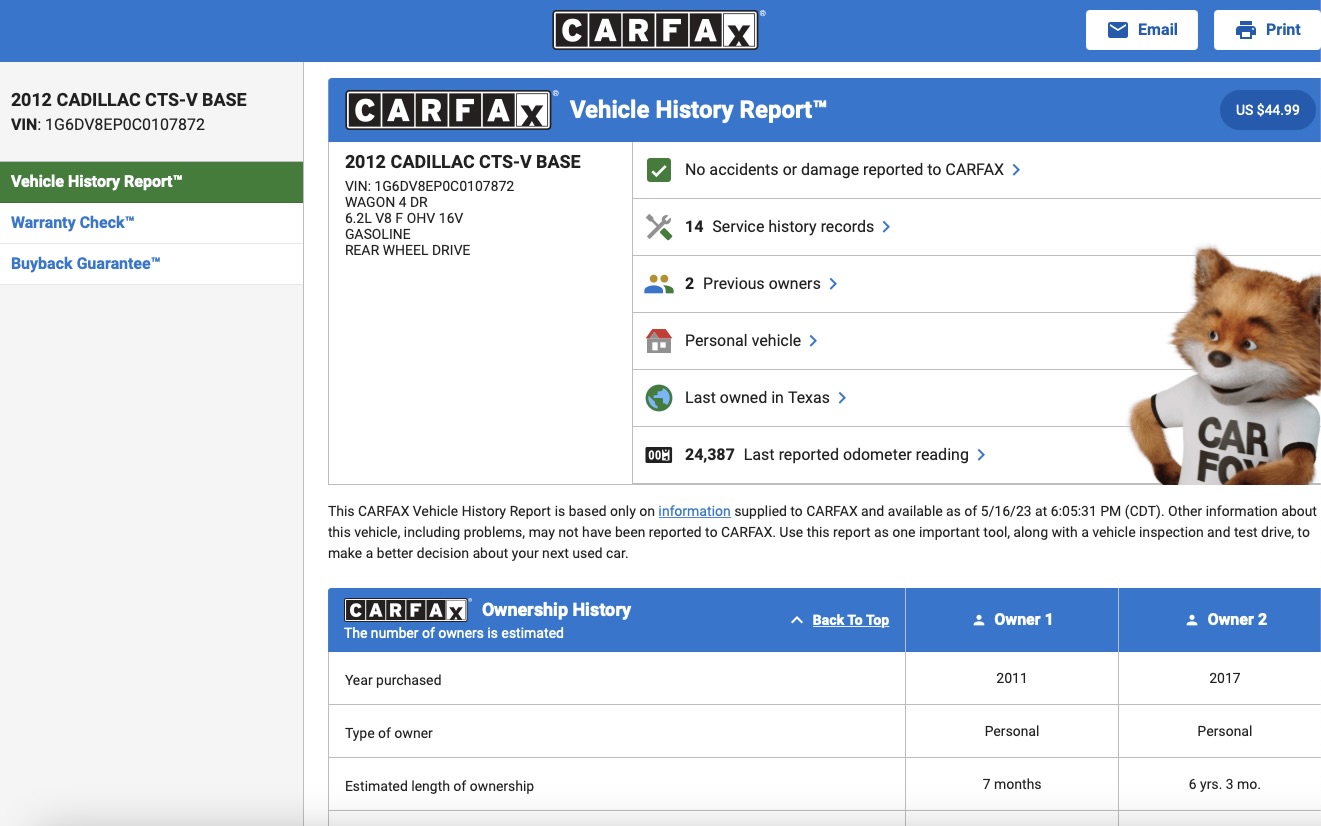This screenshot has height=826, width=1321.
Task: Click the CARFAX logo in top header
Action: 656,31
